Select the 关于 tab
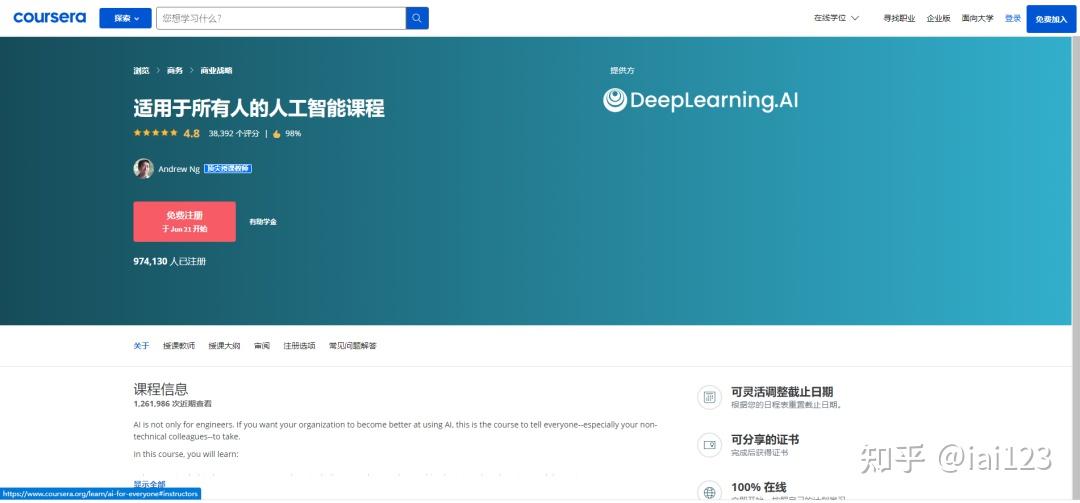 [x=141, y=346]
